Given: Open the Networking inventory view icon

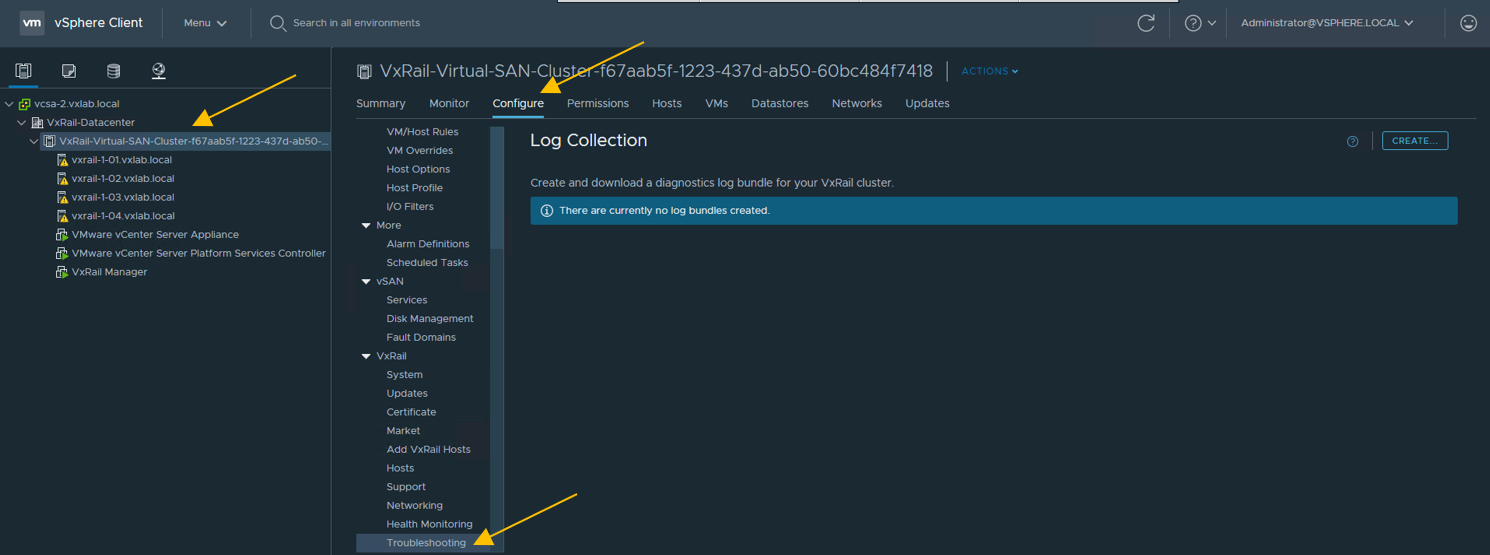Looking at the screenshot, I should [159, 71].
